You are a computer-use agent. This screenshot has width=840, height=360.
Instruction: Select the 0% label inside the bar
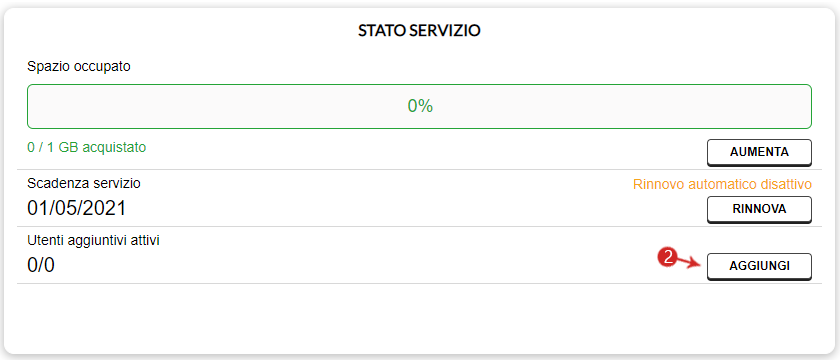coord(420,106)
